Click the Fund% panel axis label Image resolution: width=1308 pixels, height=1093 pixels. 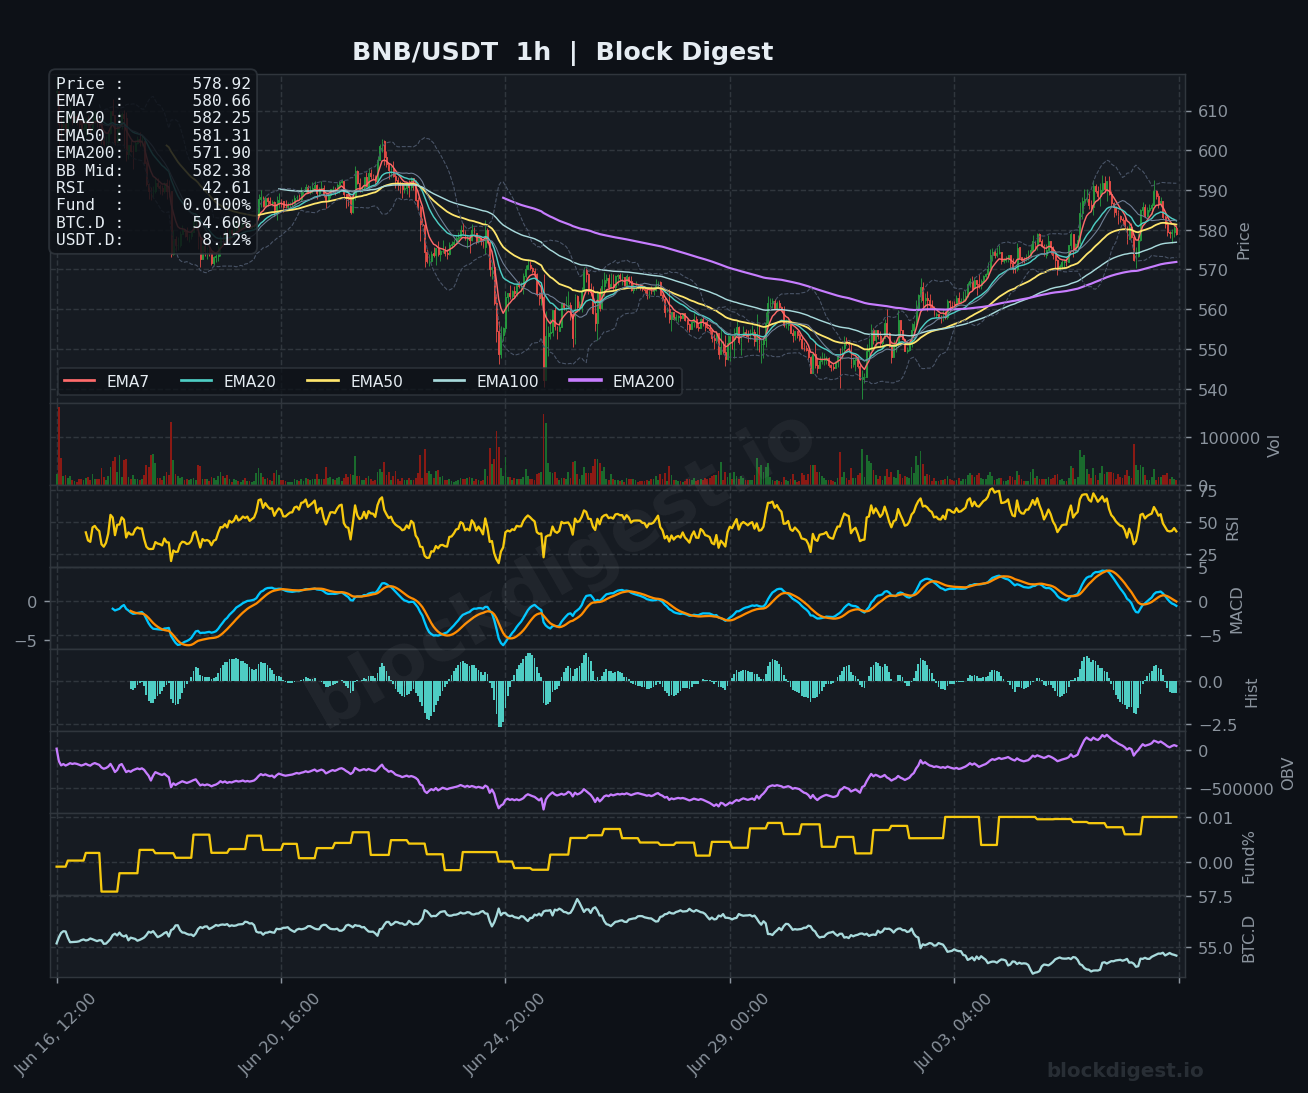[x=1248, y=857]
